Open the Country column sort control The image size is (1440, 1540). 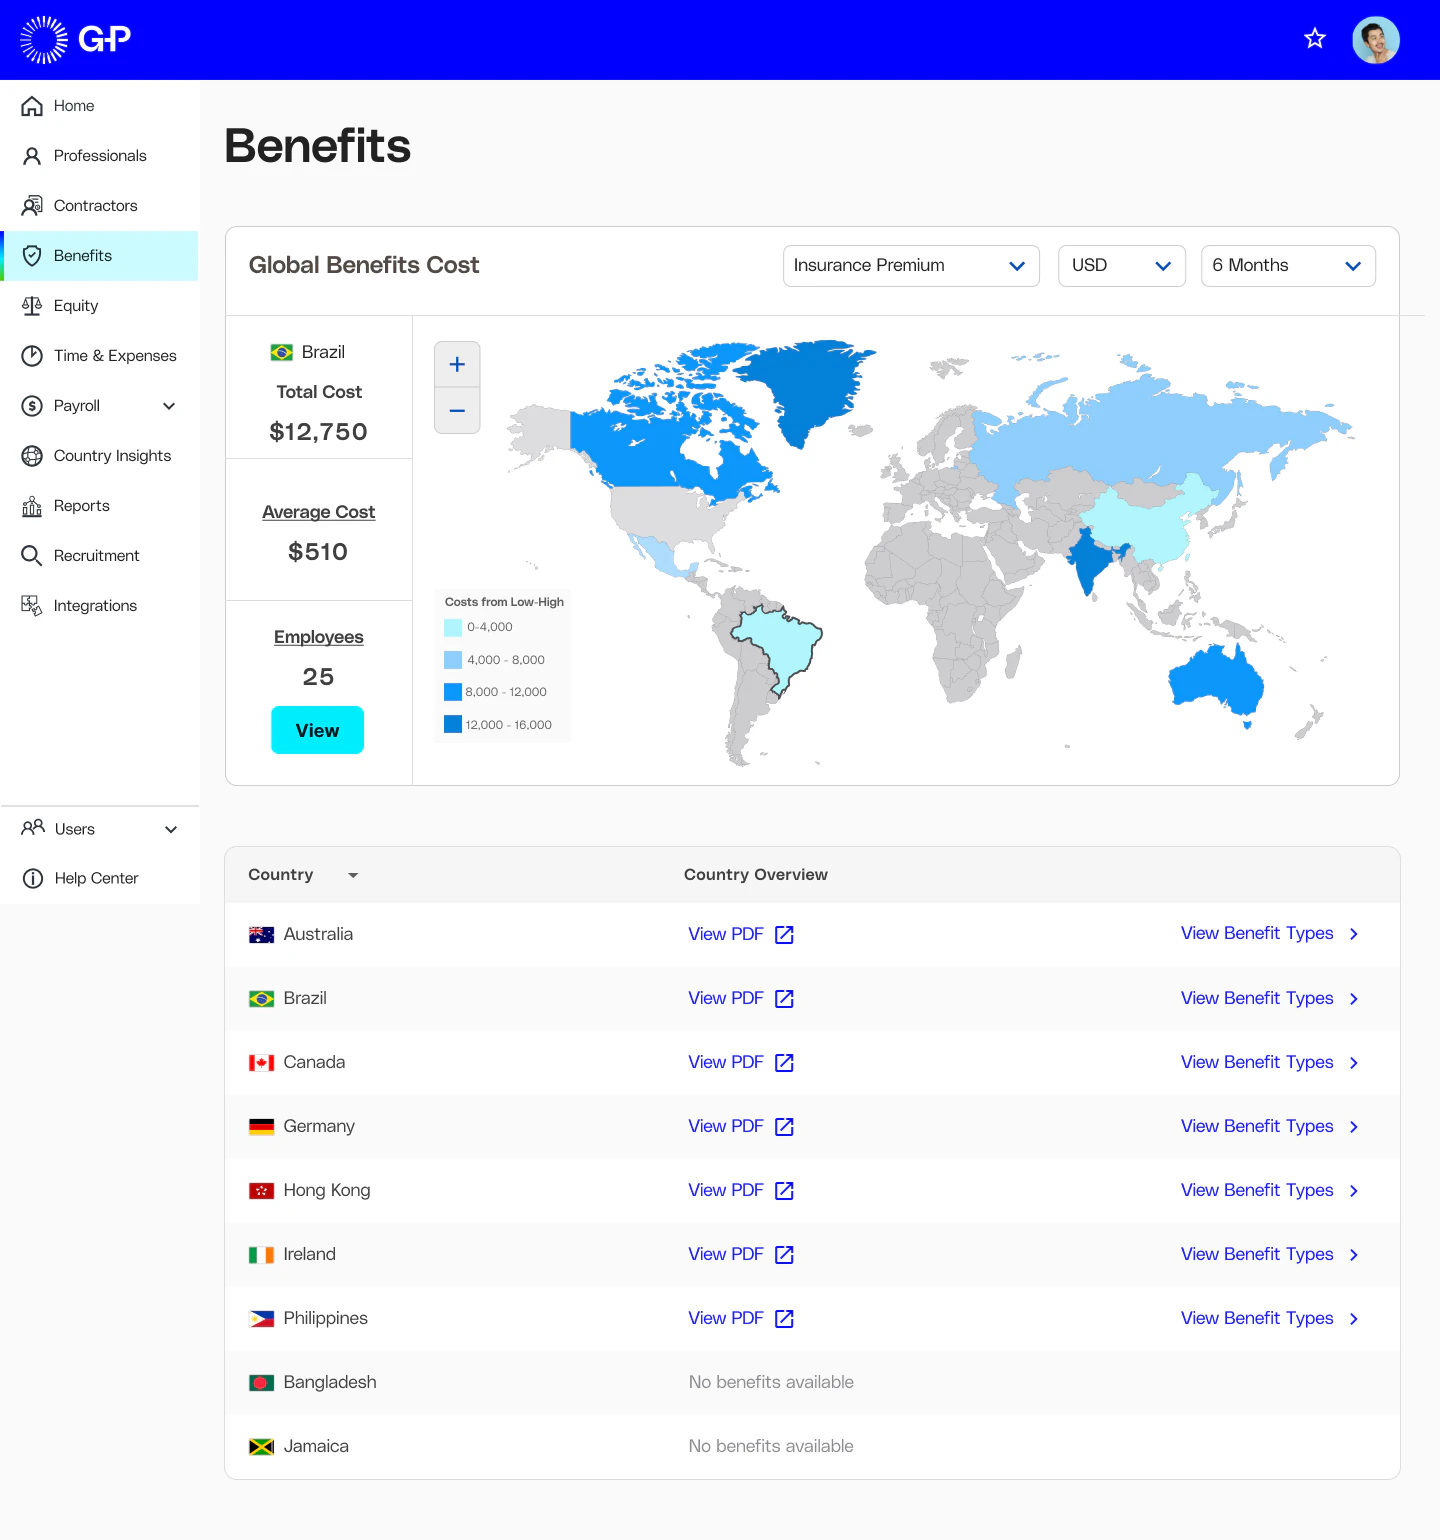click(352, 874)
